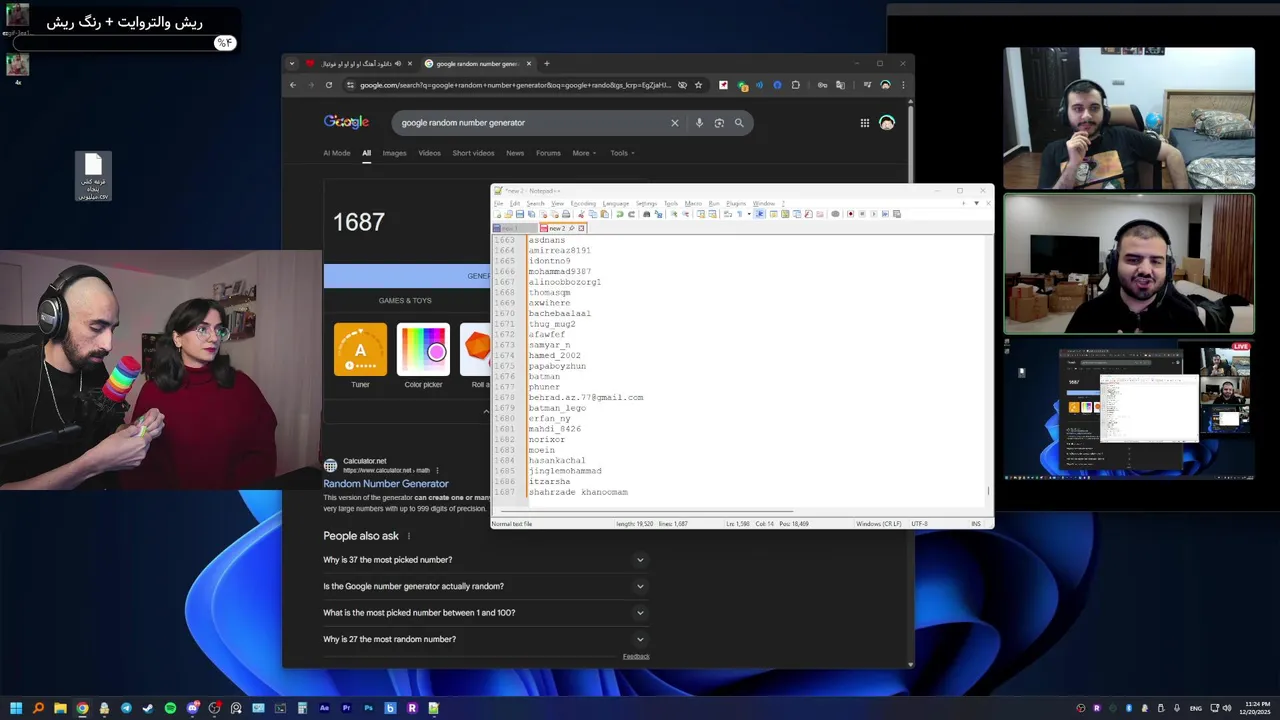Switch to the Videos results tab

tap(429, 153)
